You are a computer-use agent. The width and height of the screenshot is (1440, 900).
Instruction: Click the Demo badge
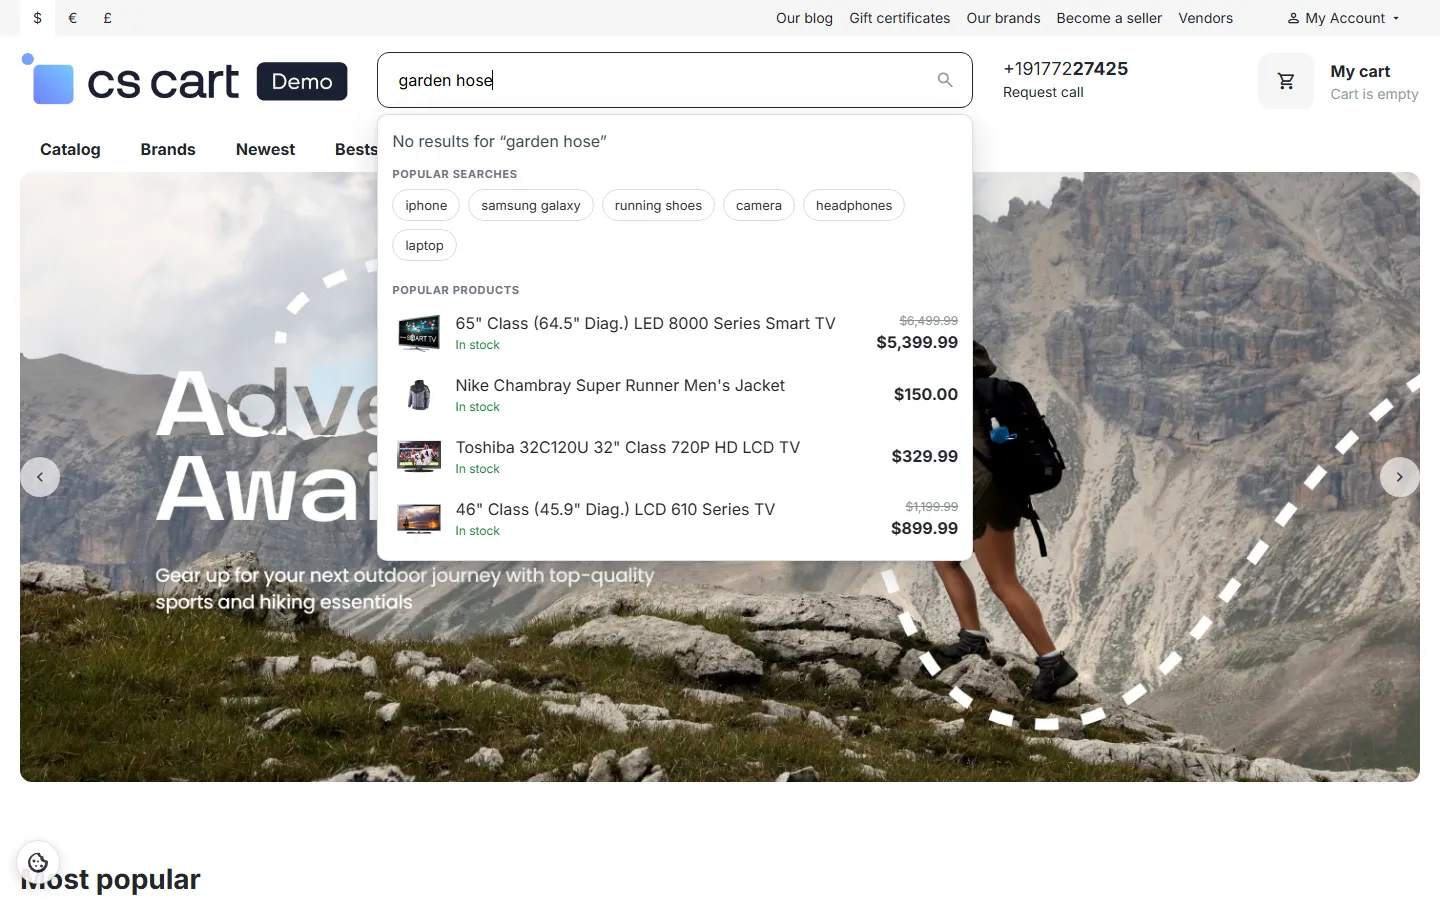click(x=302, y=81)
